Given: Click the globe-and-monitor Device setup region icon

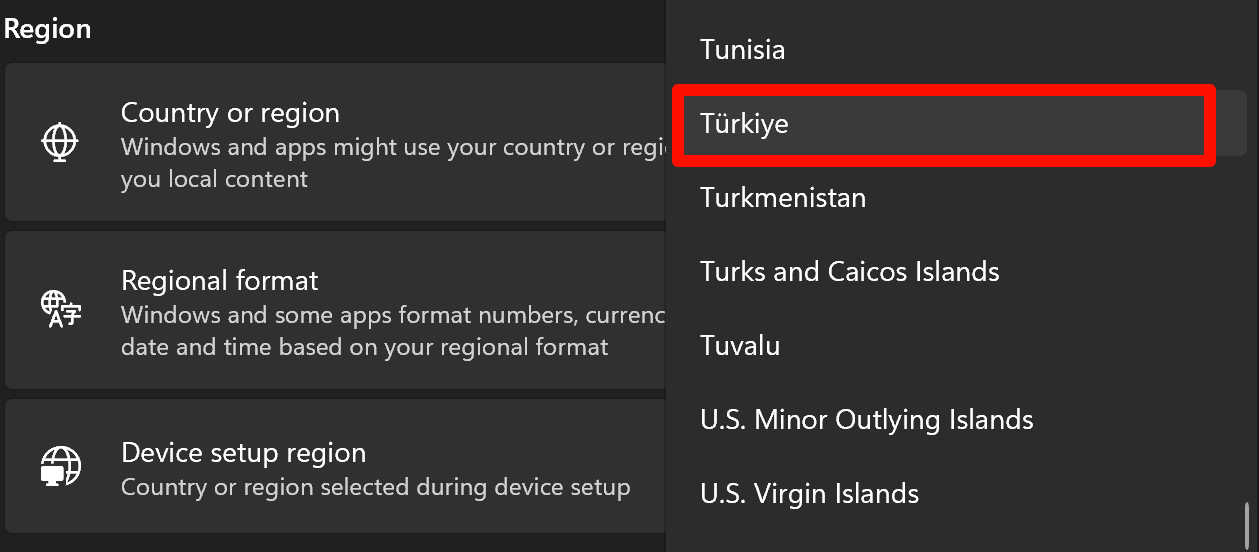Looking at the screenshot, I should coord(60,466).
